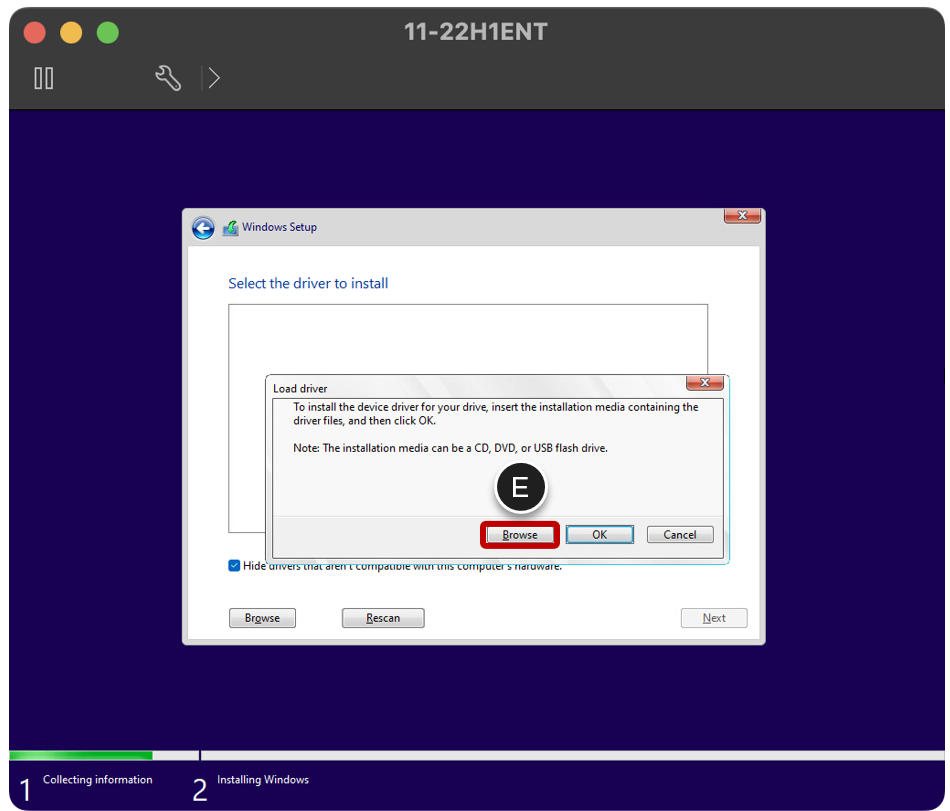The image size is (950, 811).
Task: Pause the virtual machine using the pause icon
Action: (x=44, y=78)
